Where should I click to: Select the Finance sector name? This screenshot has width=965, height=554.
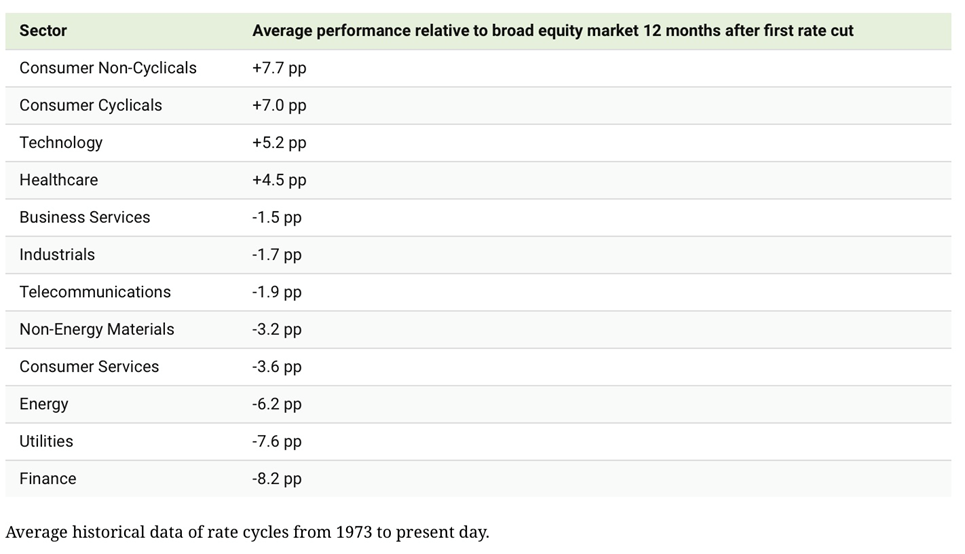[x=48, y=478]
